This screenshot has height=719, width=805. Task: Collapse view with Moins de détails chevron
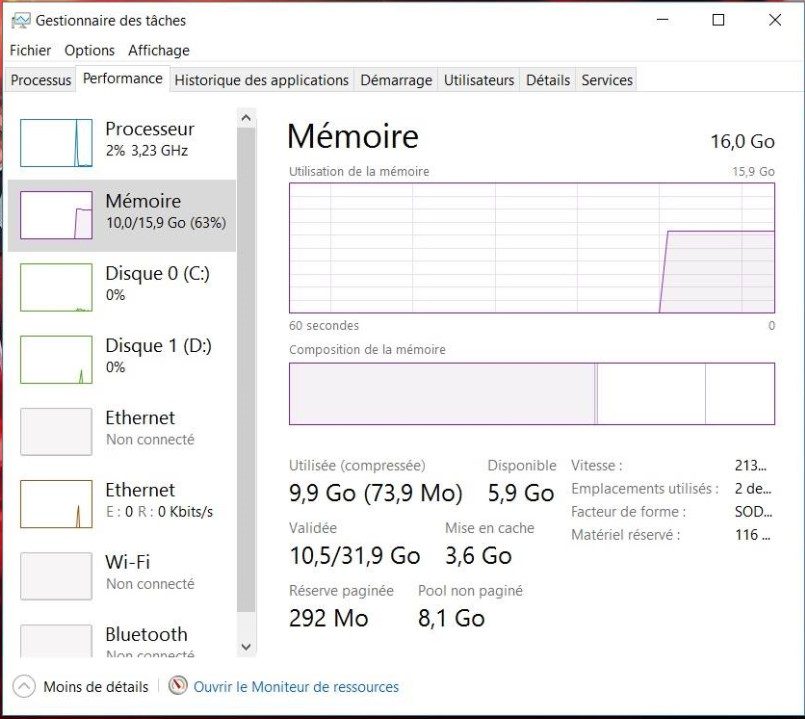coord(24,687)
